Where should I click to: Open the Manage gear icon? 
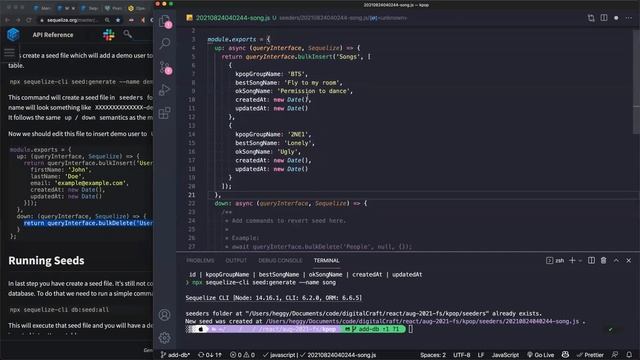point(164,338)
